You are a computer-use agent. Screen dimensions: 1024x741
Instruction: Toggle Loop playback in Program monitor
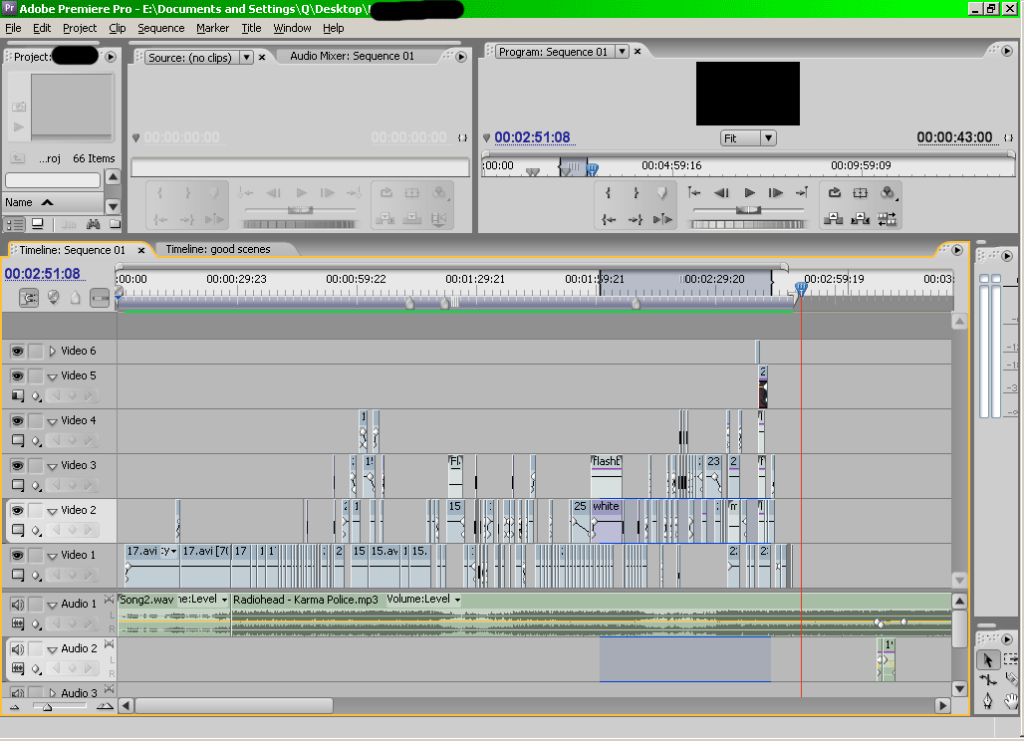tap(835, 193)
